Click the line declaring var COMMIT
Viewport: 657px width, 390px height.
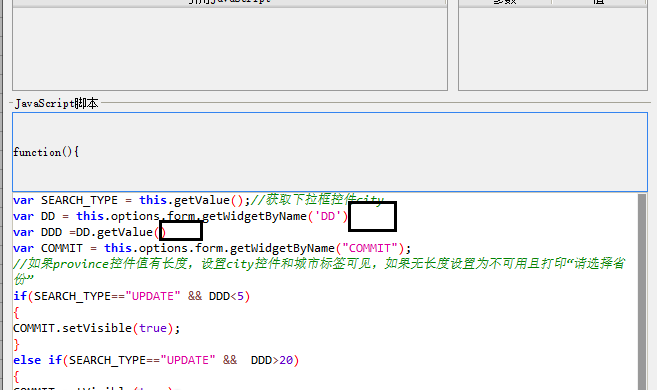tap(212, 248)
